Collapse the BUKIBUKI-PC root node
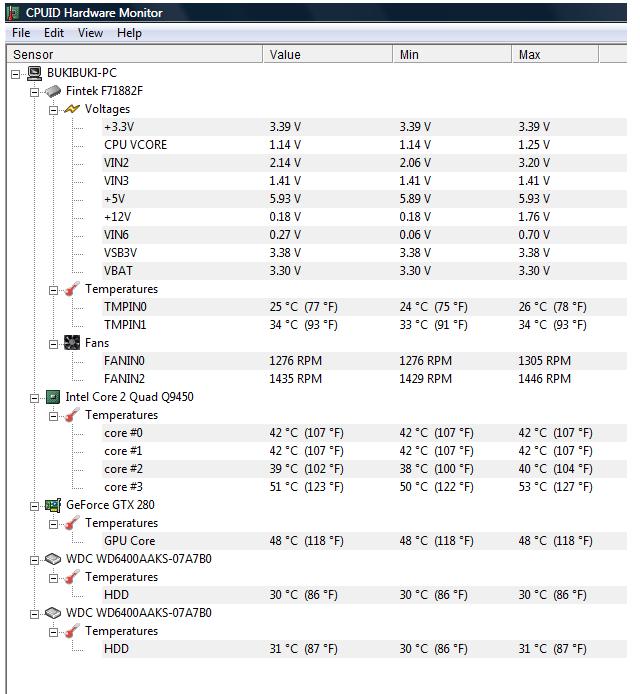 [x=15, y=74]
